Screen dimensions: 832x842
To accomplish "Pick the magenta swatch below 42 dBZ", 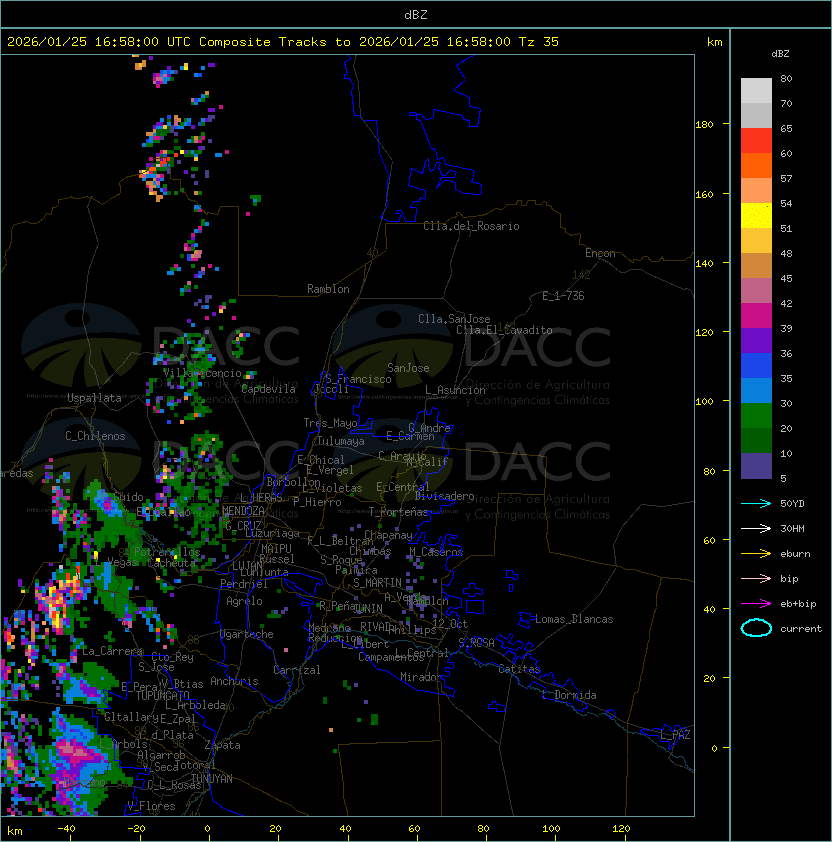I will coord(756,315).
